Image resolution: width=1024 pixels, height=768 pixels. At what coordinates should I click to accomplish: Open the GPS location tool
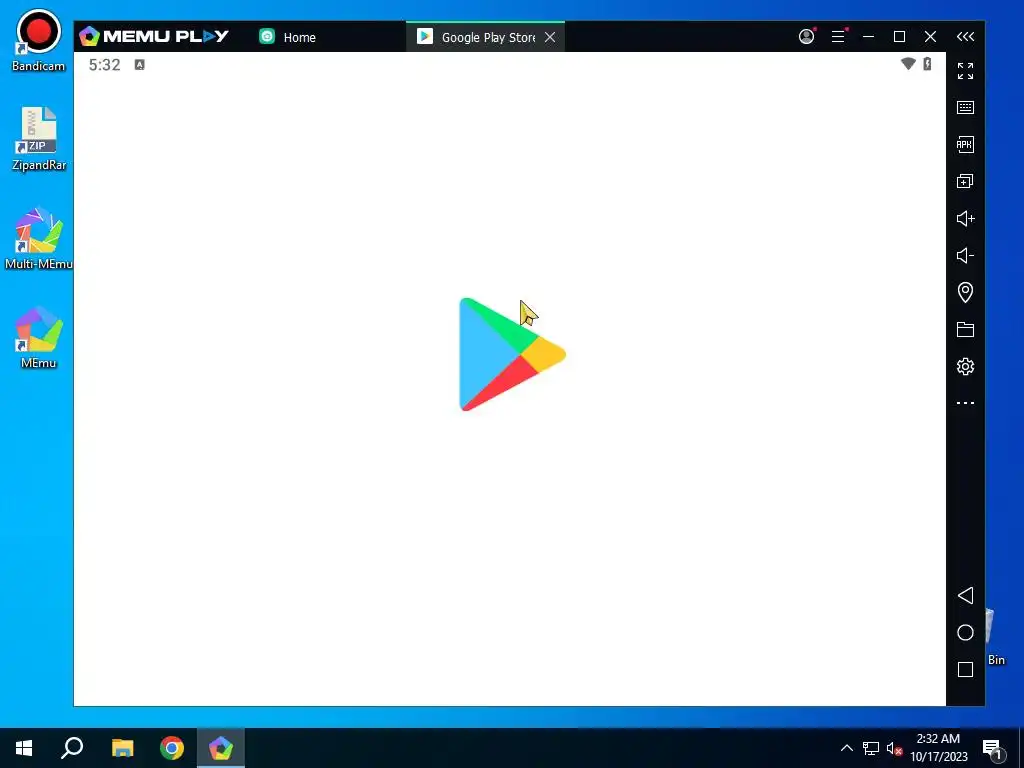pyautogui.click(x=965, y=292)
